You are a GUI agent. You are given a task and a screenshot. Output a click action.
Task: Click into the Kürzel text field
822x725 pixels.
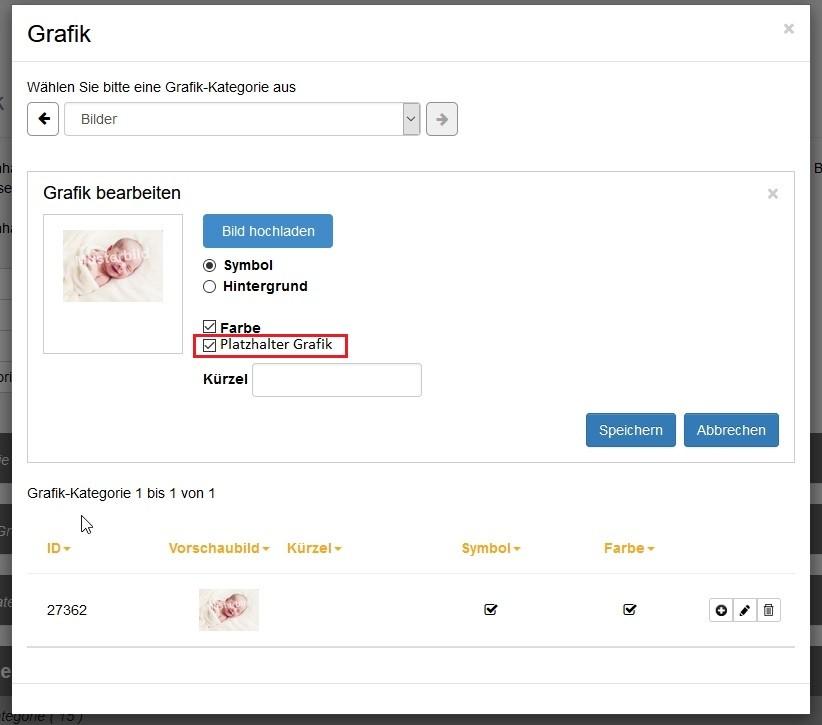tap(337, 380)
